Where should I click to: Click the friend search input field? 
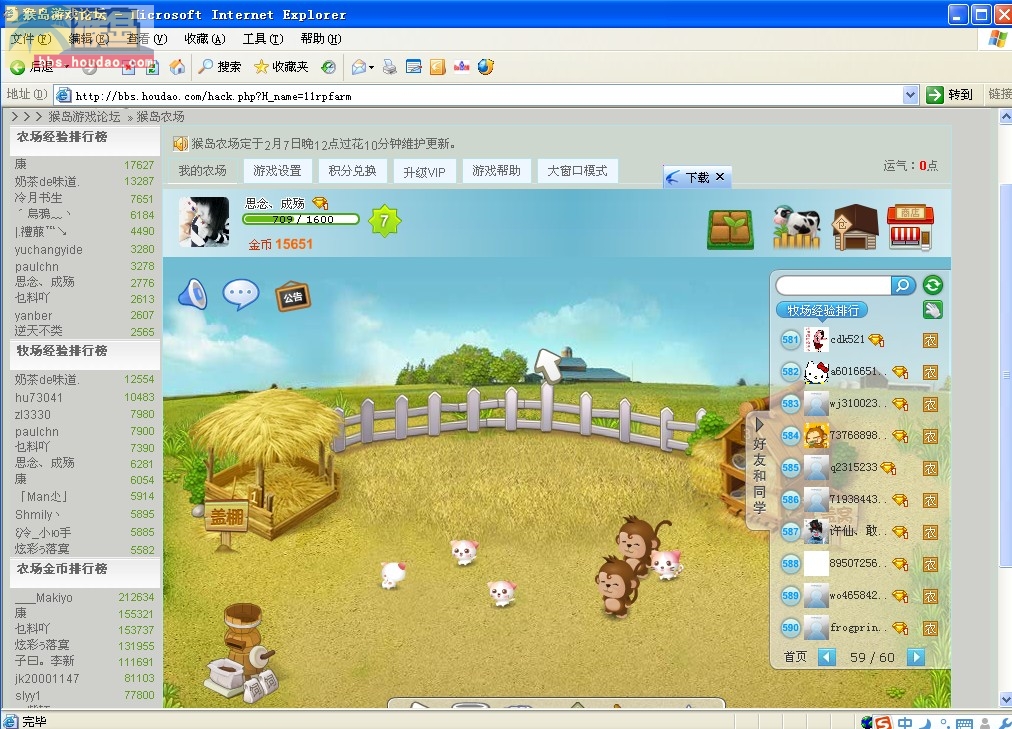click(x=833, y=285)
